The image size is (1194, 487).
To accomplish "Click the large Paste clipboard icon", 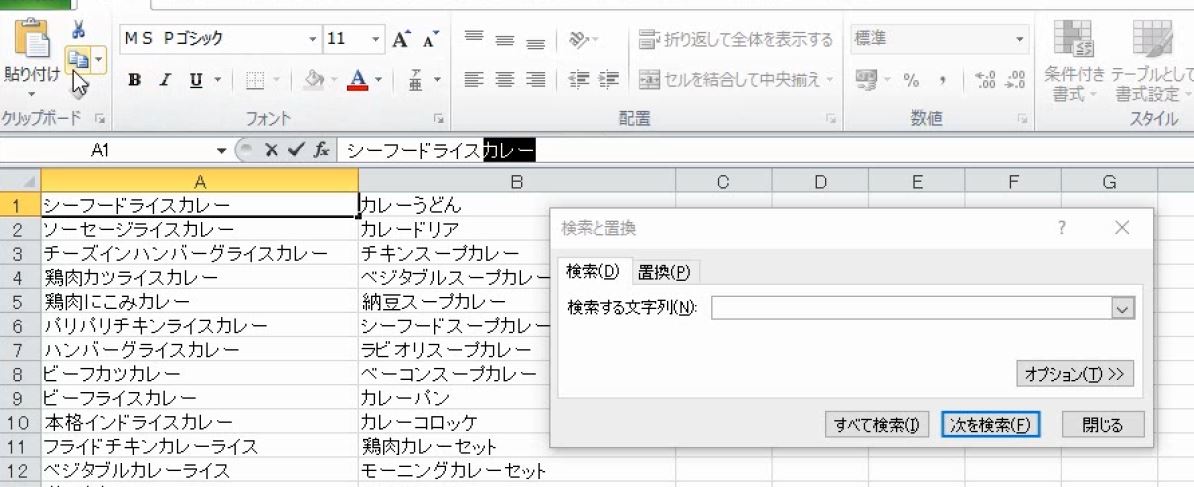I will [33, 38].
